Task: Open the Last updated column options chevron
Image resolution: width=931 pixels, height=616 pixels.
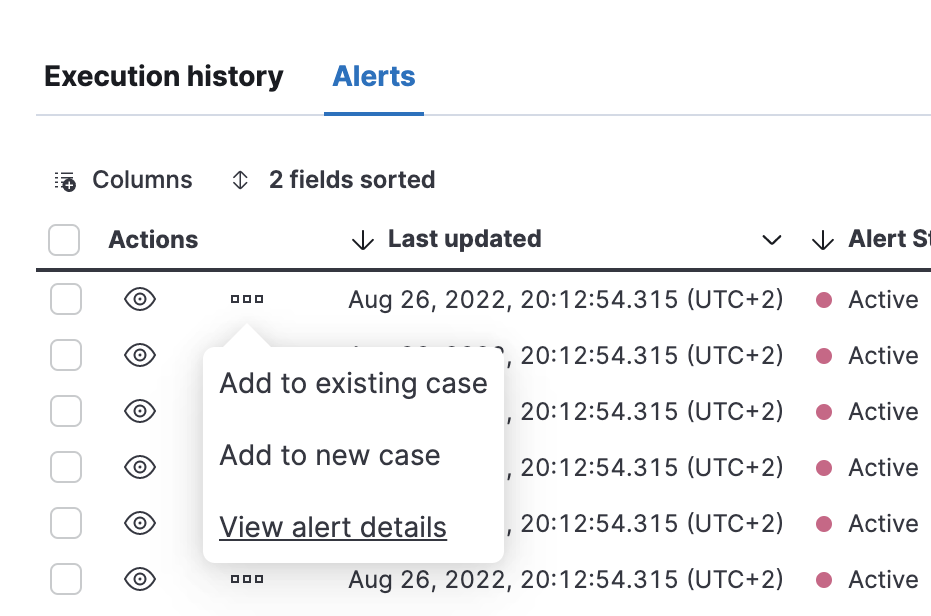Action: pyautogui.click(x=771, y=240)
